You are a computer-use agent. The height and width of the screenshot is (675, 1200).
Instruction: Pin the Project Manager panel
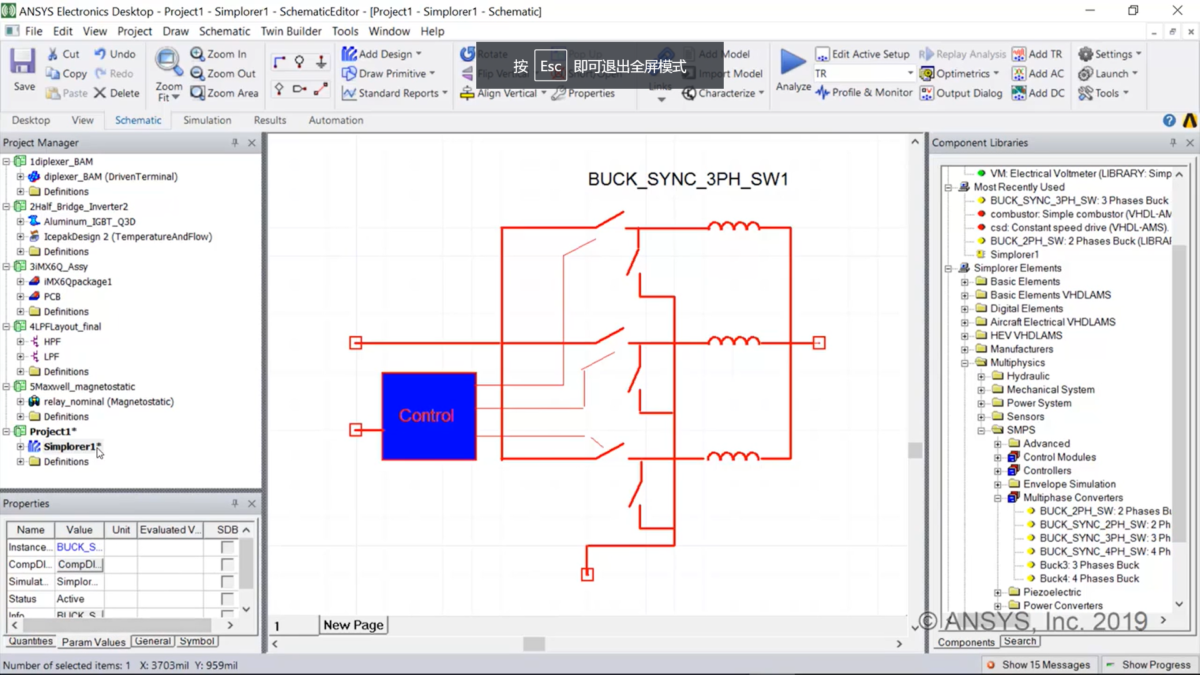[235, 143]
